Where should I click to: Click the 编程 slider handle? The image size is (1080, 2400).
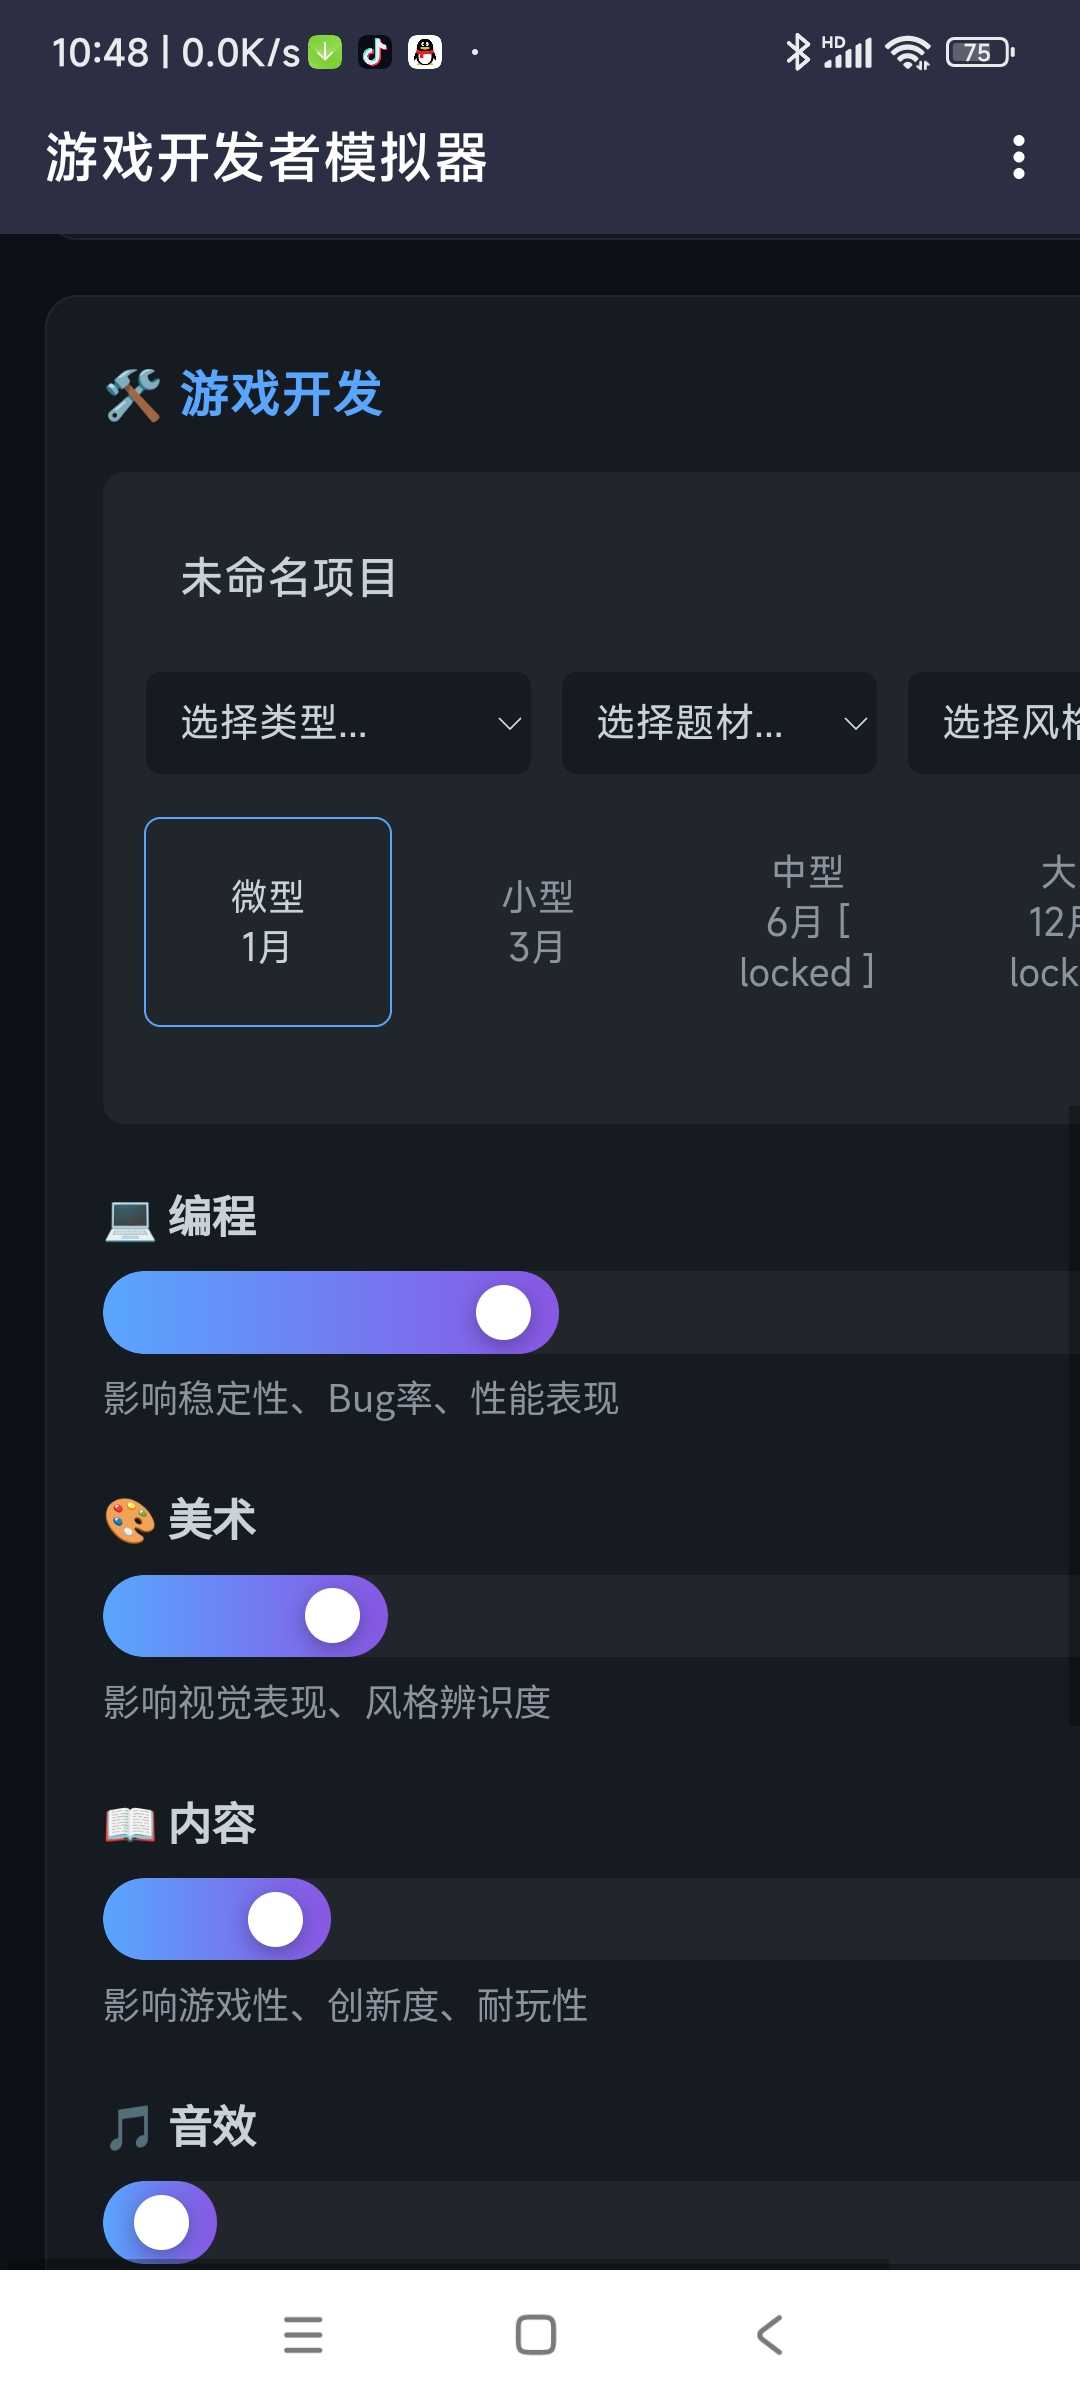pyautogui.click(x=503, y=1312)
